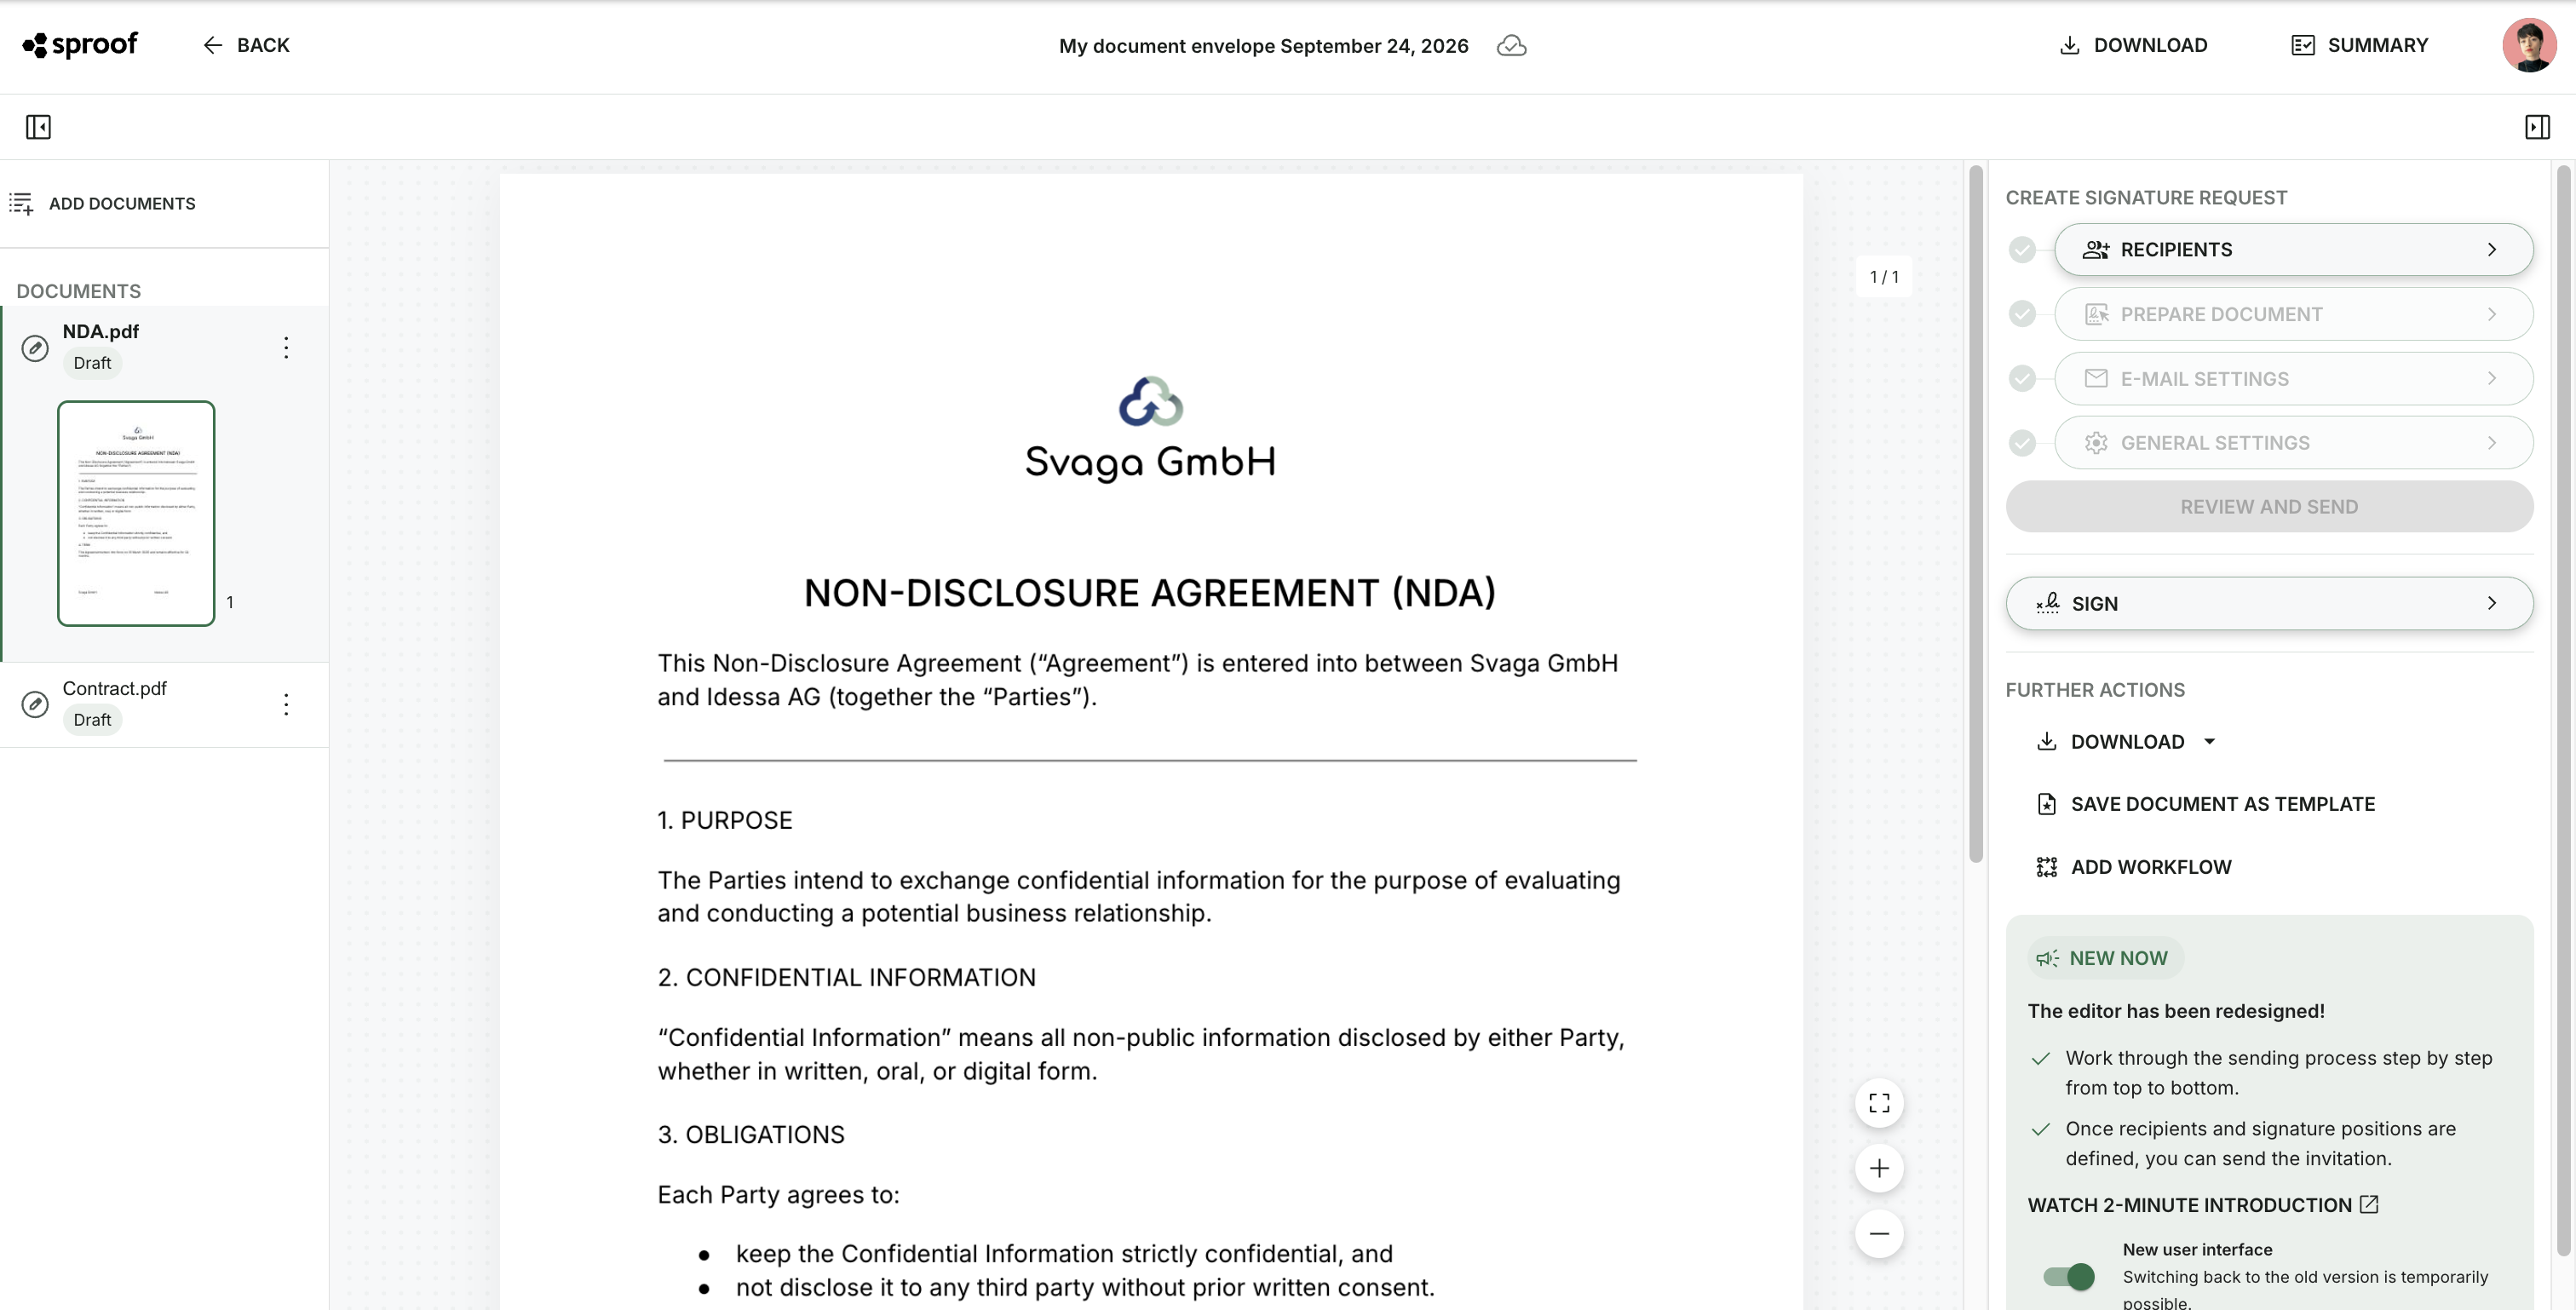The image size is (2576, 1310).
Task: Click the RECIPIENTS step check circle
Action: 2022,250
